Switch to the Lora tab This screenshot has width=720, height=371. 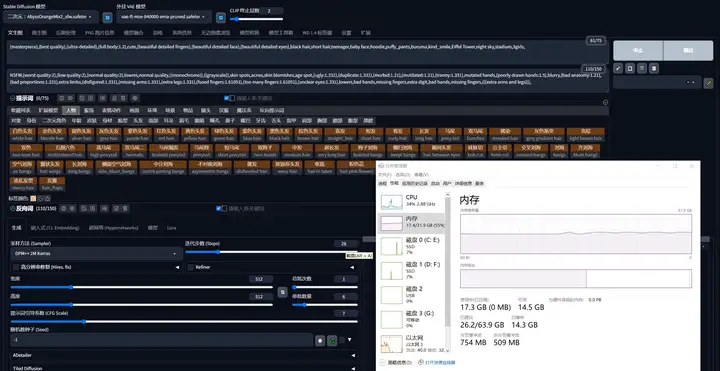click(172, 228)
